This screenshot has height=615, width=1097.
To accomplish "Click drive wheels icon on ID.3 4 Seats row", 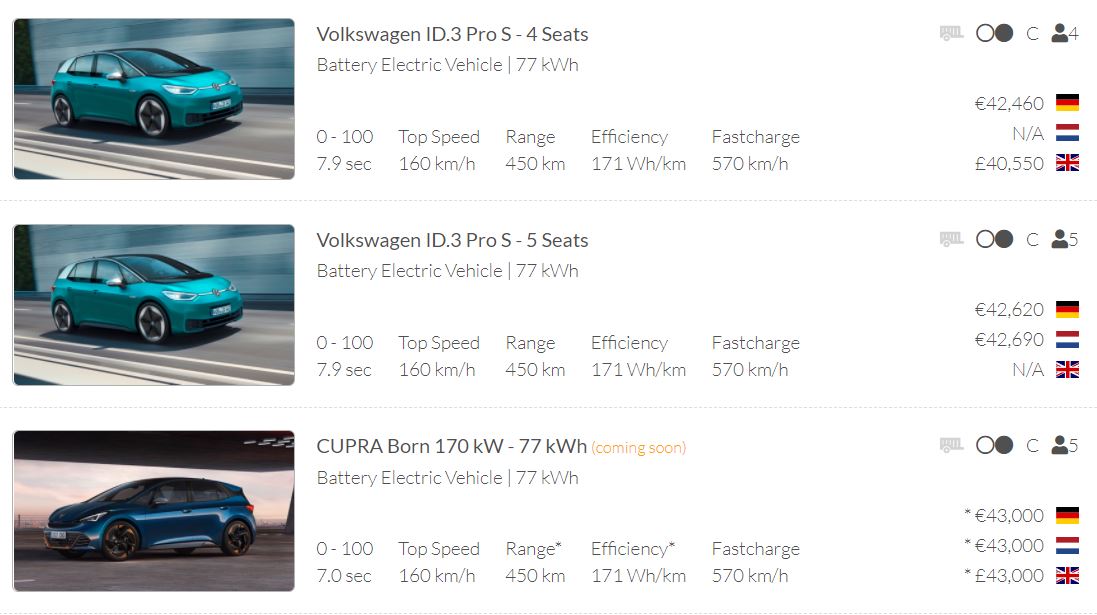I will tap(995, 33).
